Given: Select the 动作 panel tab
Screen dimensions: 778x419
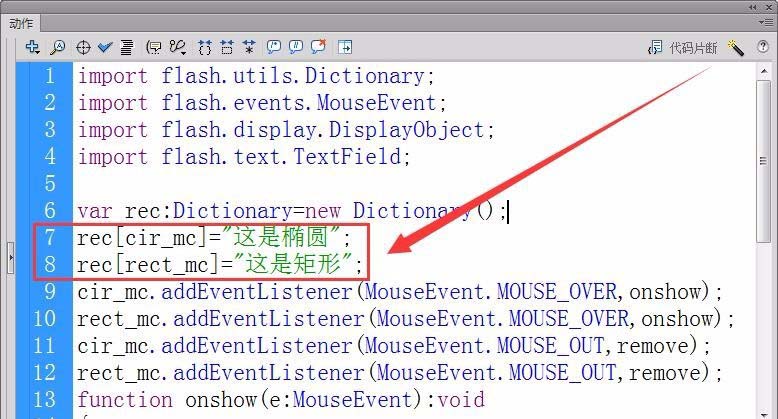Looking at the screenshot, I should 21,24.
